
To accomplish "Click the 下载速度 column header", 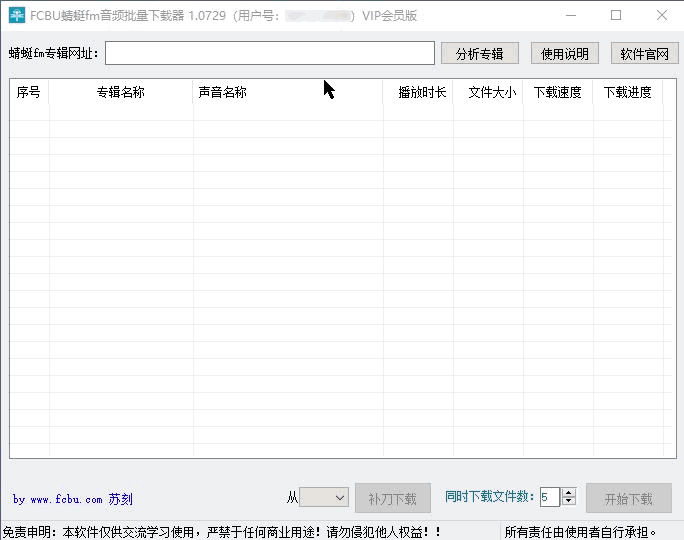I will click(557, 92).
